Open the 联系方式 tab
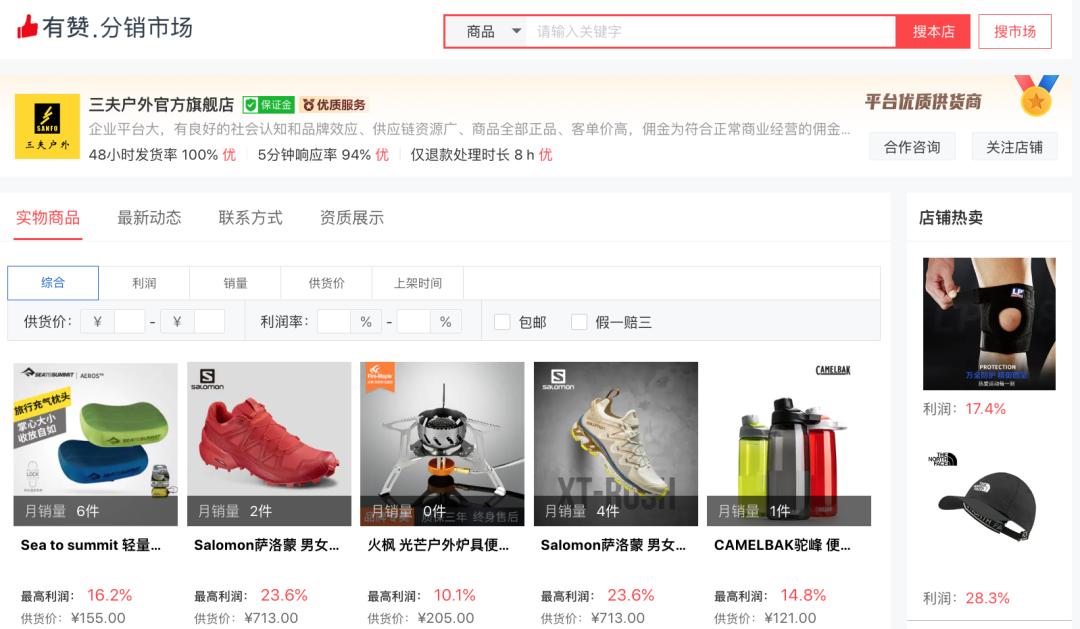Screen dimensions: 1080x629 [249, 217]
